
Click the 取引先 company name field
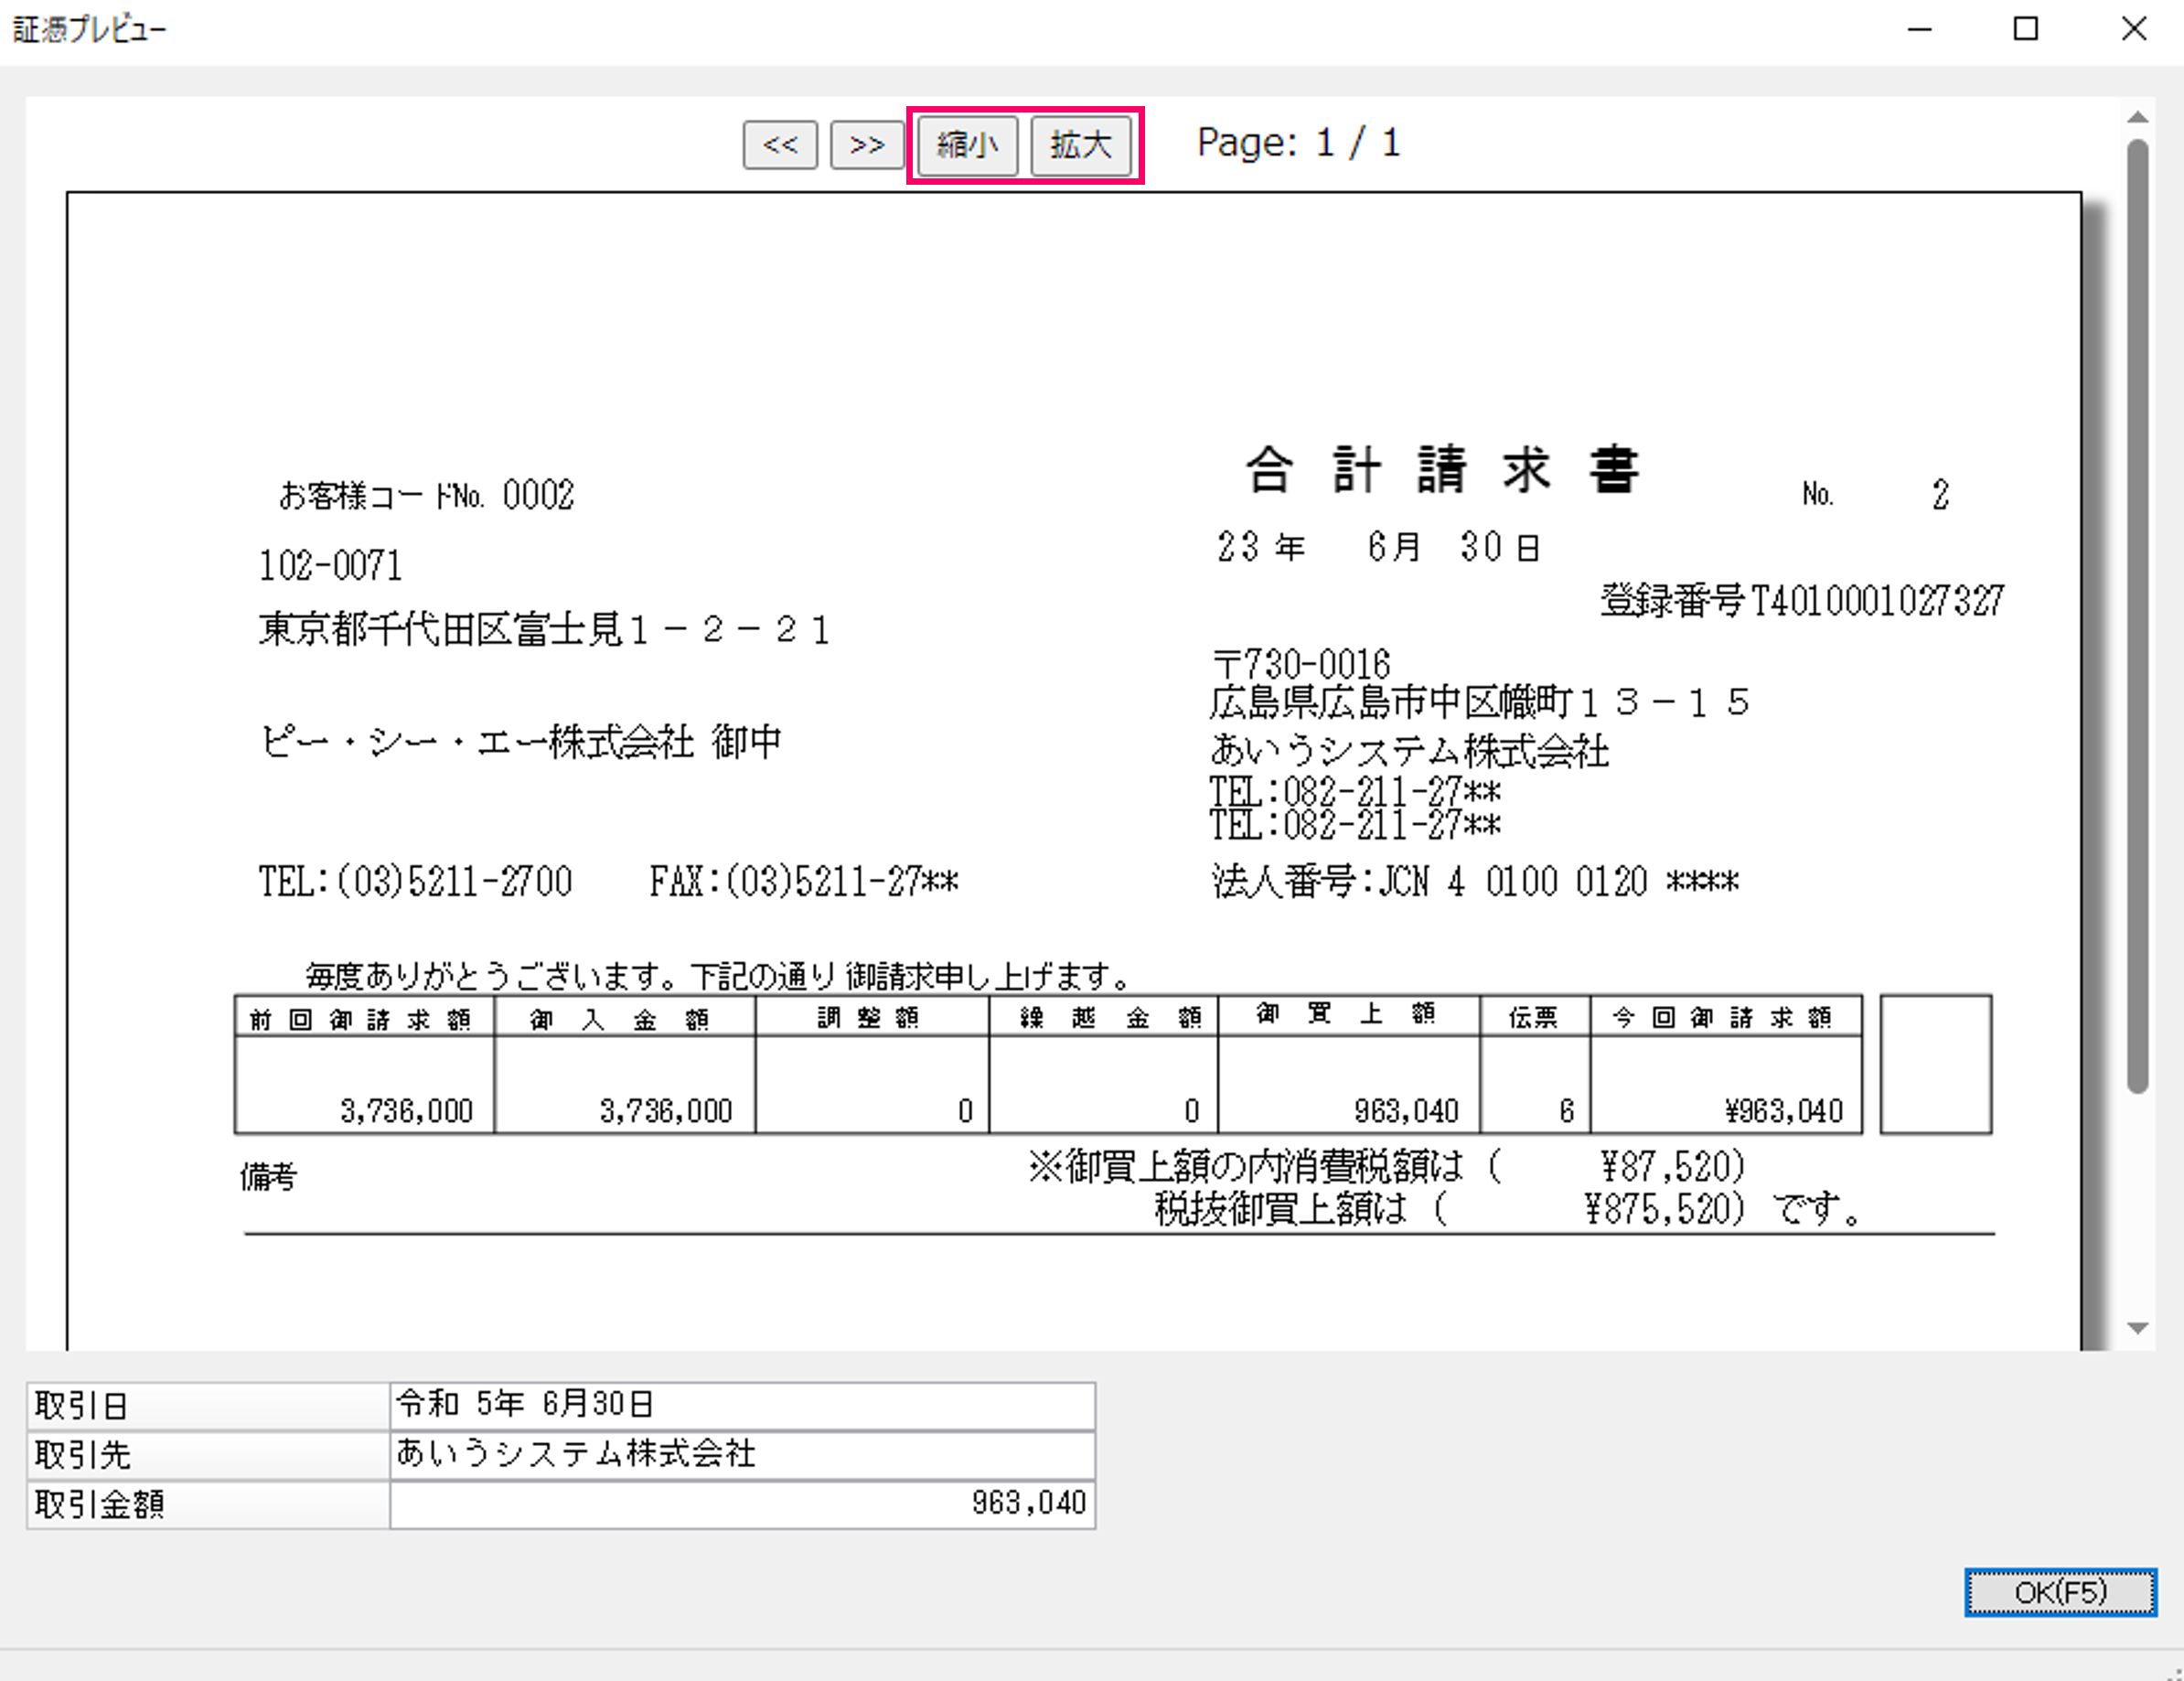pyautogui.click(x=741, y=1454)
